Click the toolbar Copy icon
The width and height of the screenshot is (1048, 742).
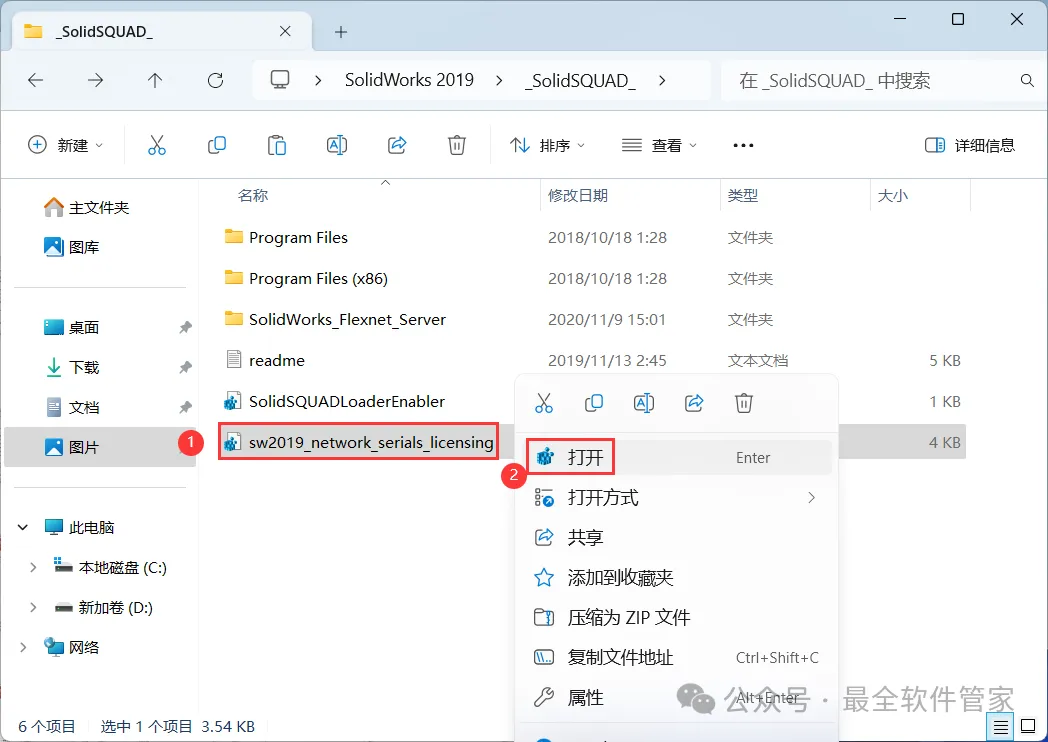217,145
